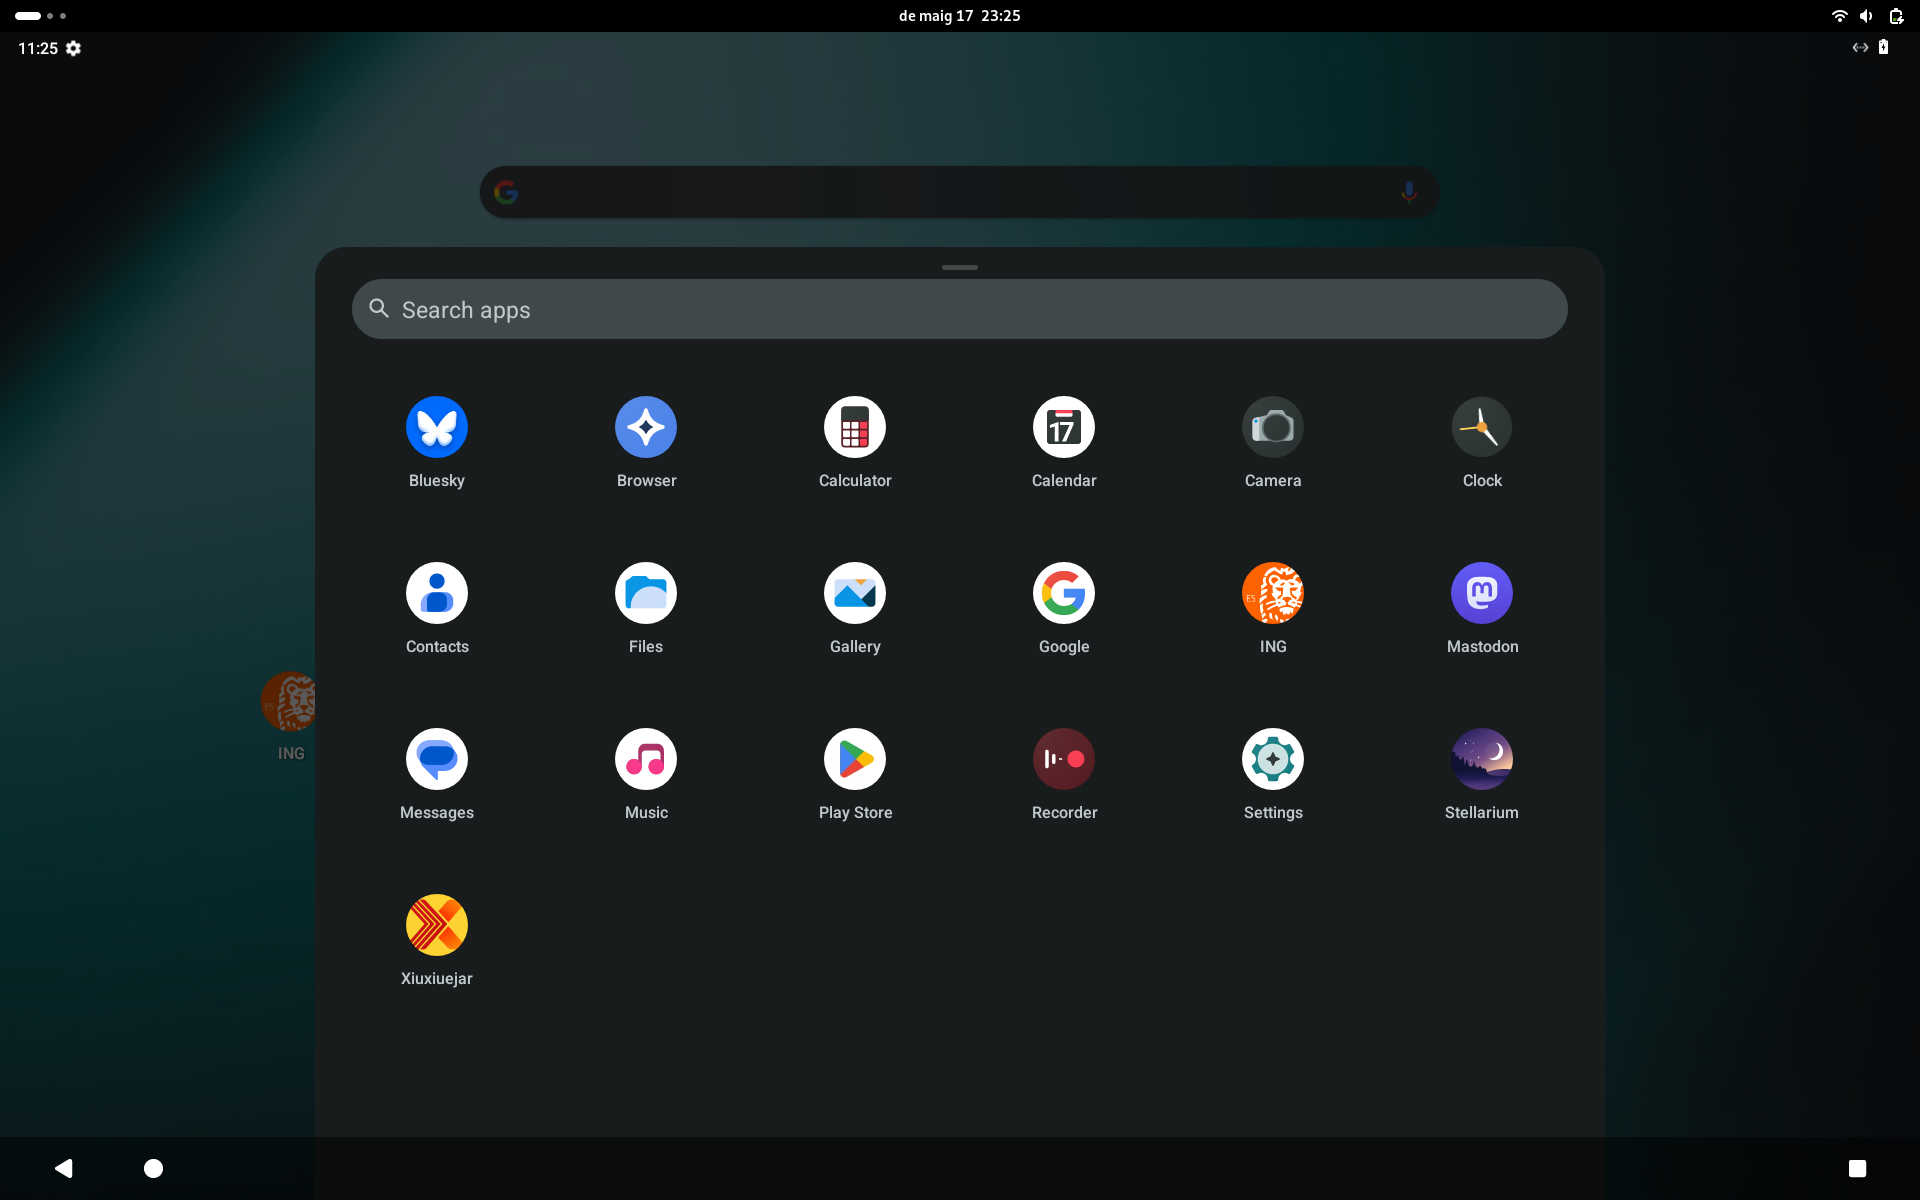This screenshot has width=1920, height=1200.
Task: Tap the recent apps square button
Action: pos(1857,1168)
